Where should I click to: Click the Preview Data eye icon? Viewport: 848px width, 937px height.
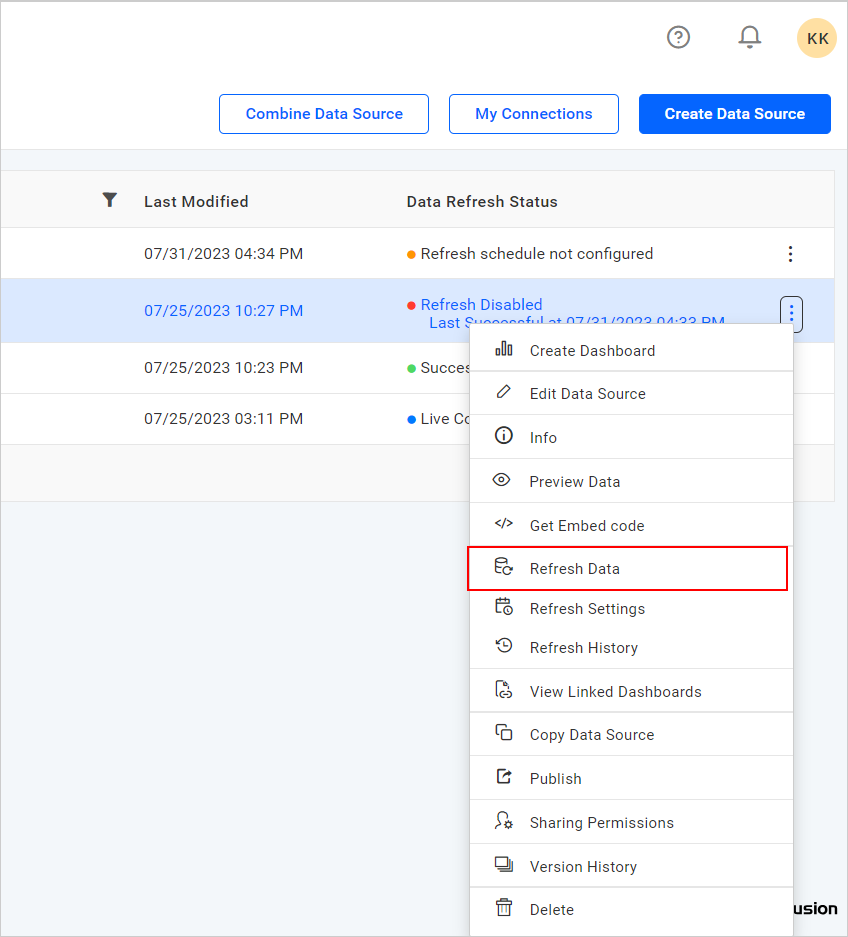pos(502,480)
